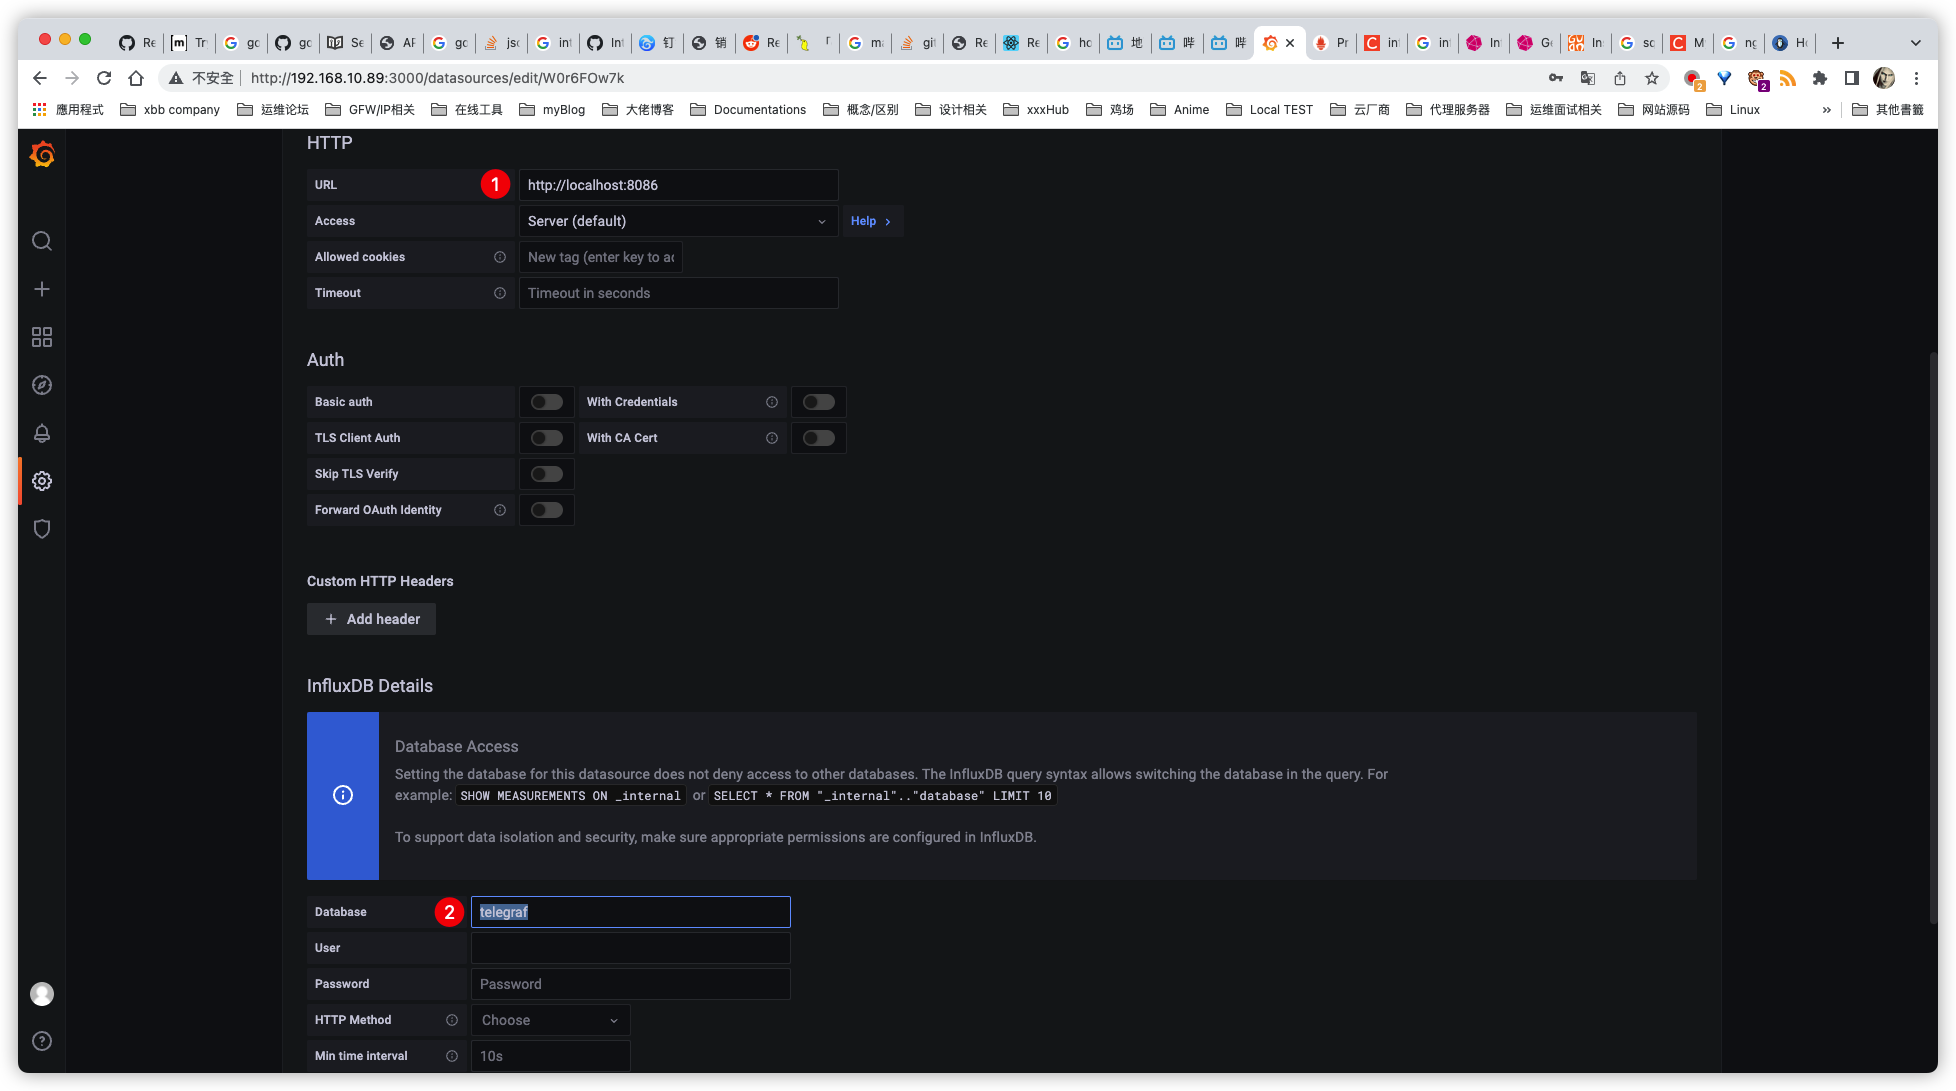Screen dimensions: 1956x1091
Task: Open the 運維論壇 bookmark folder
Action: pyautogui.click(x=273, y=110)
